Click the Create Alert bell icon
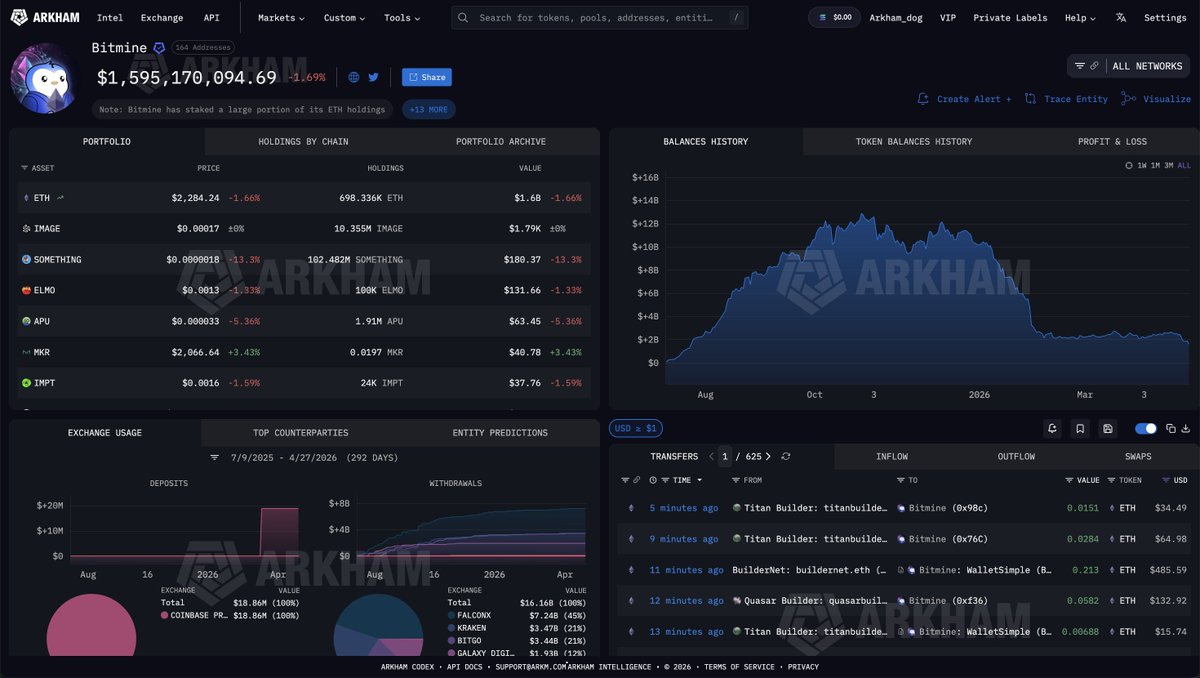 coord(923,99)
